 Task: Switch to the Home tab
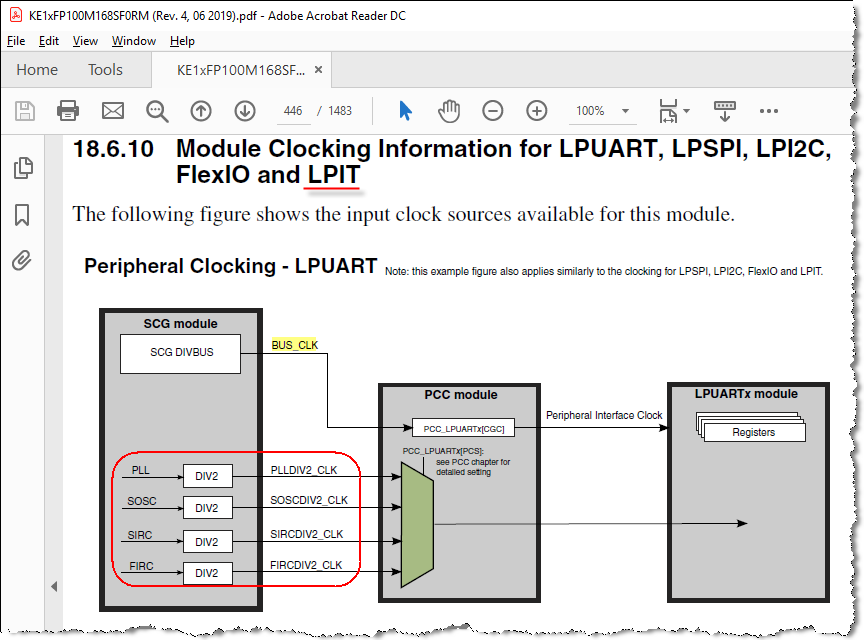37,70
